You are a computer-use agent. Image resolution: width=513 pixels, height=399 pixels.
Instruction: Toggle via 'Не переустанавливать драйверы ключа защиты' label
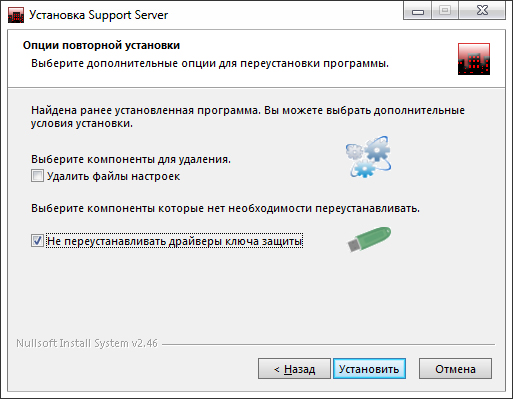[174, 241]
